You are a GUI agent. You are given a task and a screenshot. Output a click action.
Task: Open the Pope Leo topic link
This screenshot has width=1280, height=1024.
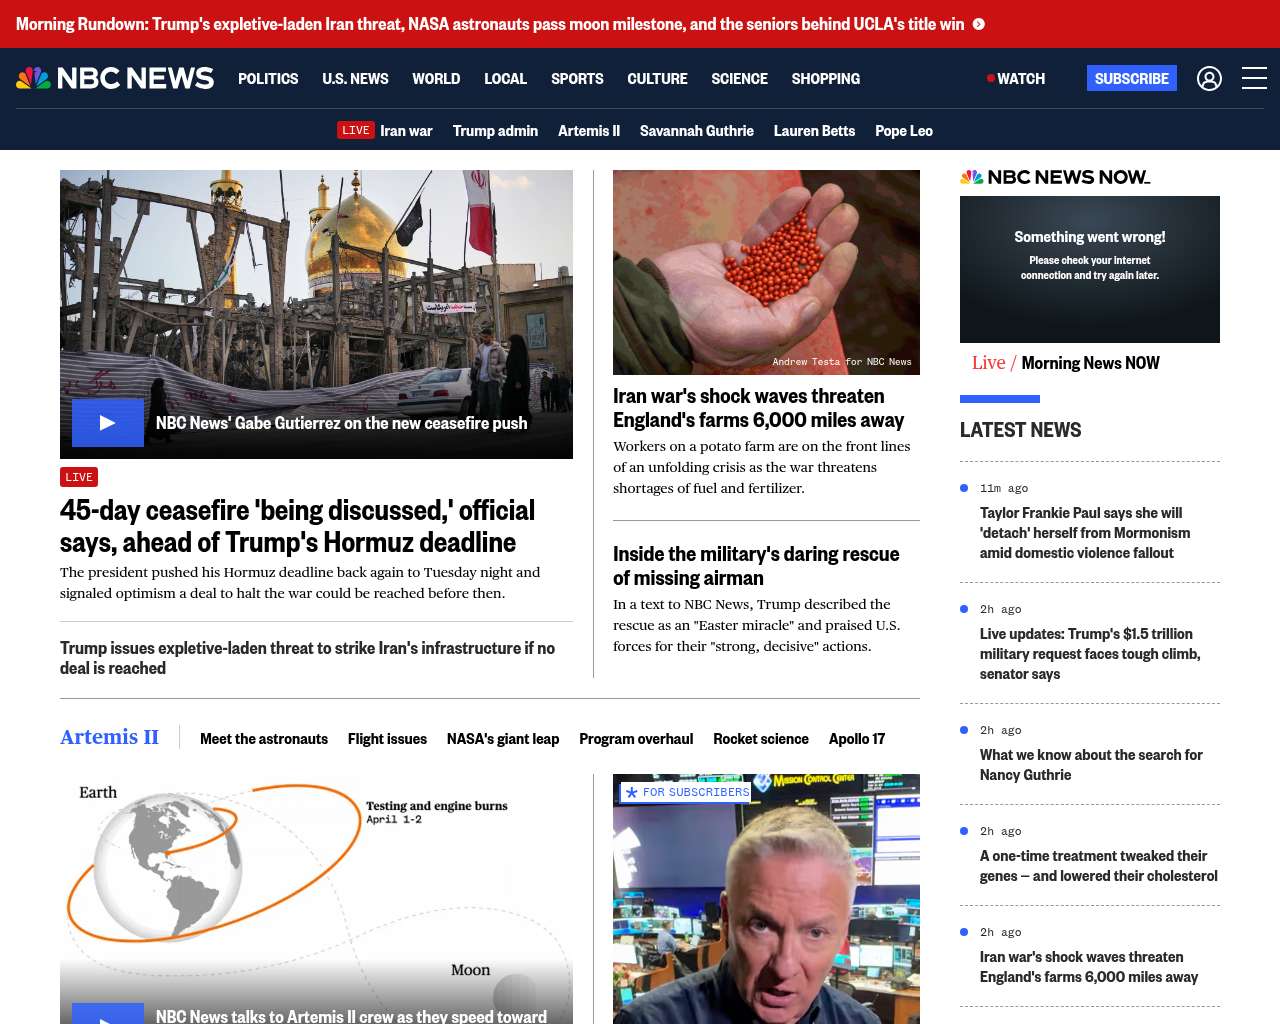click(x=904, y=130)
